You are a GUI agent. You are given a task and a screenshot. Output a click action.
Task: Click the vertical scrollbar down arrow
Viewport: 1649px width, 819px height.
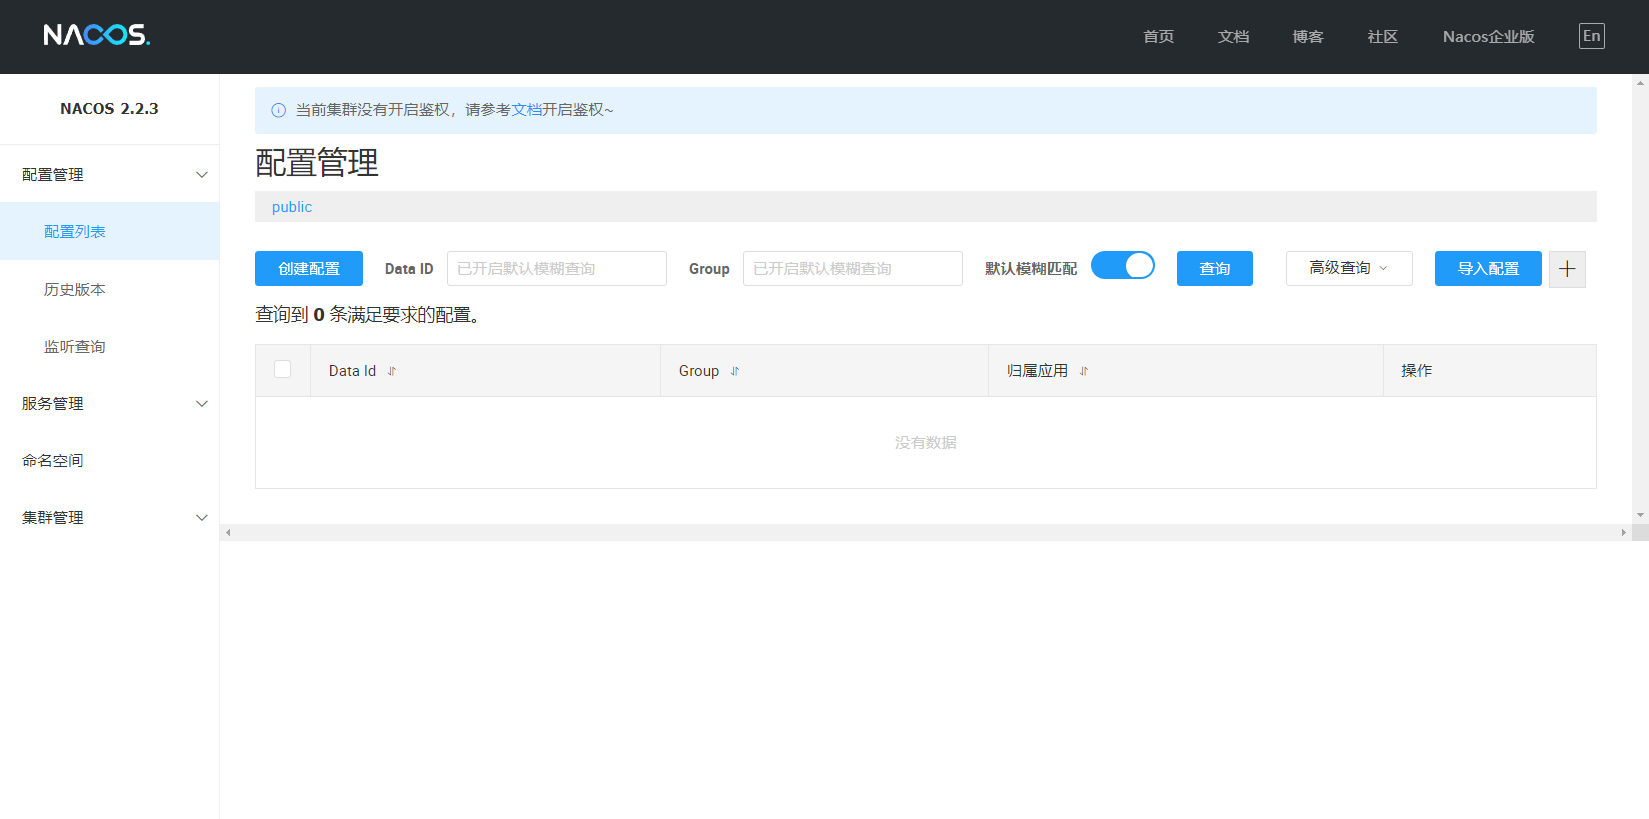pos(1640,515)
